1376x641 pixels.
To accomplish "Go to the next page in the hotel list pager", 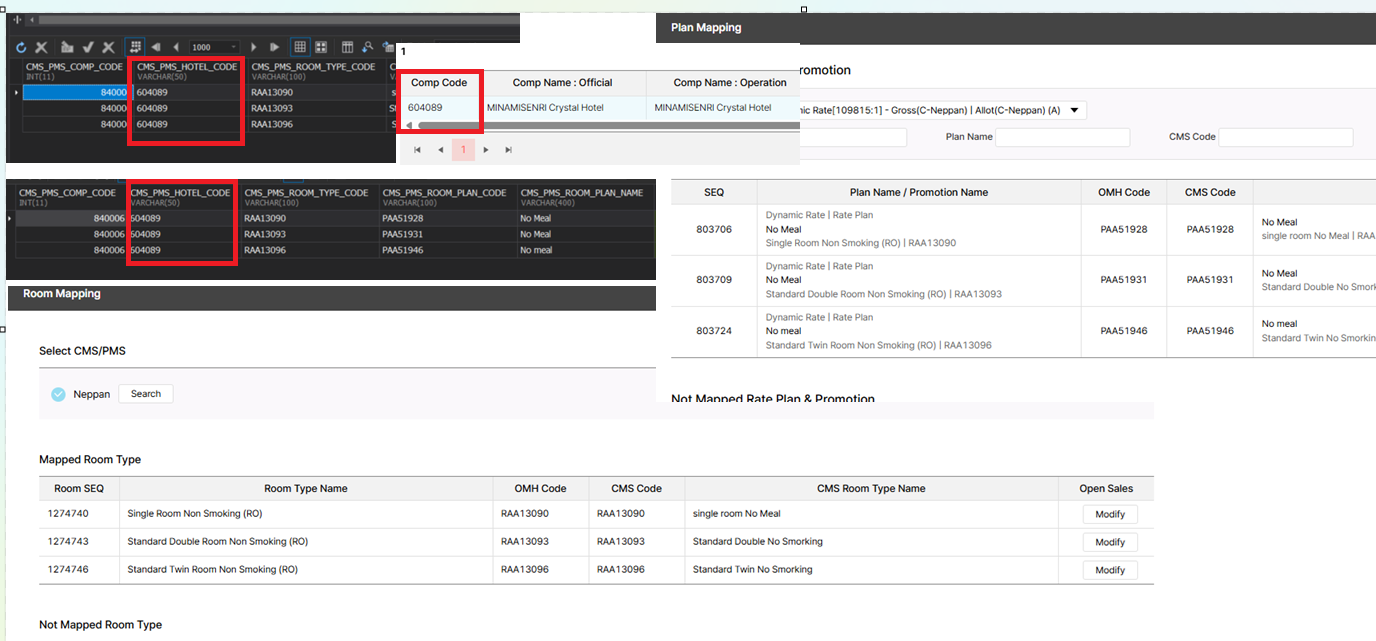I will pyautogui.click(x=486, y=150).
